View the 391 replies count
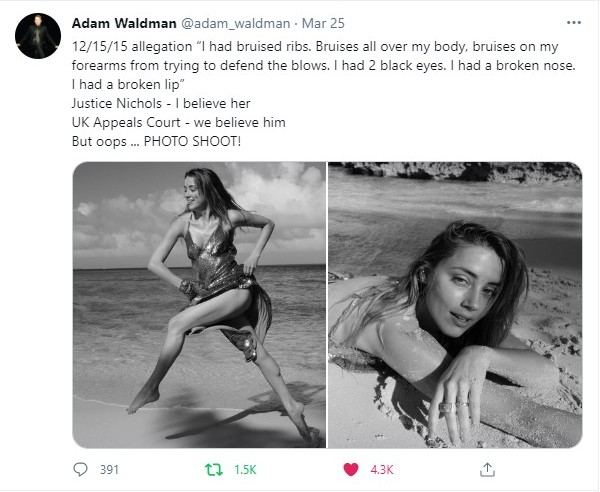Viewport: 600px width, 492px height. (109, 469)
